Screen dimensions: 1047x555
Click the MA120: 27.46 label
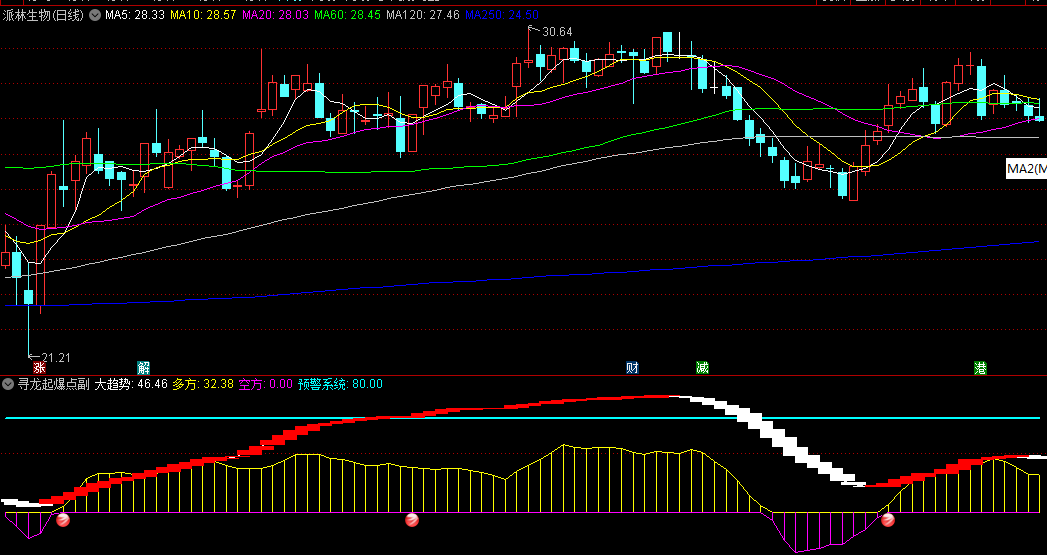(x=423, y=15)
